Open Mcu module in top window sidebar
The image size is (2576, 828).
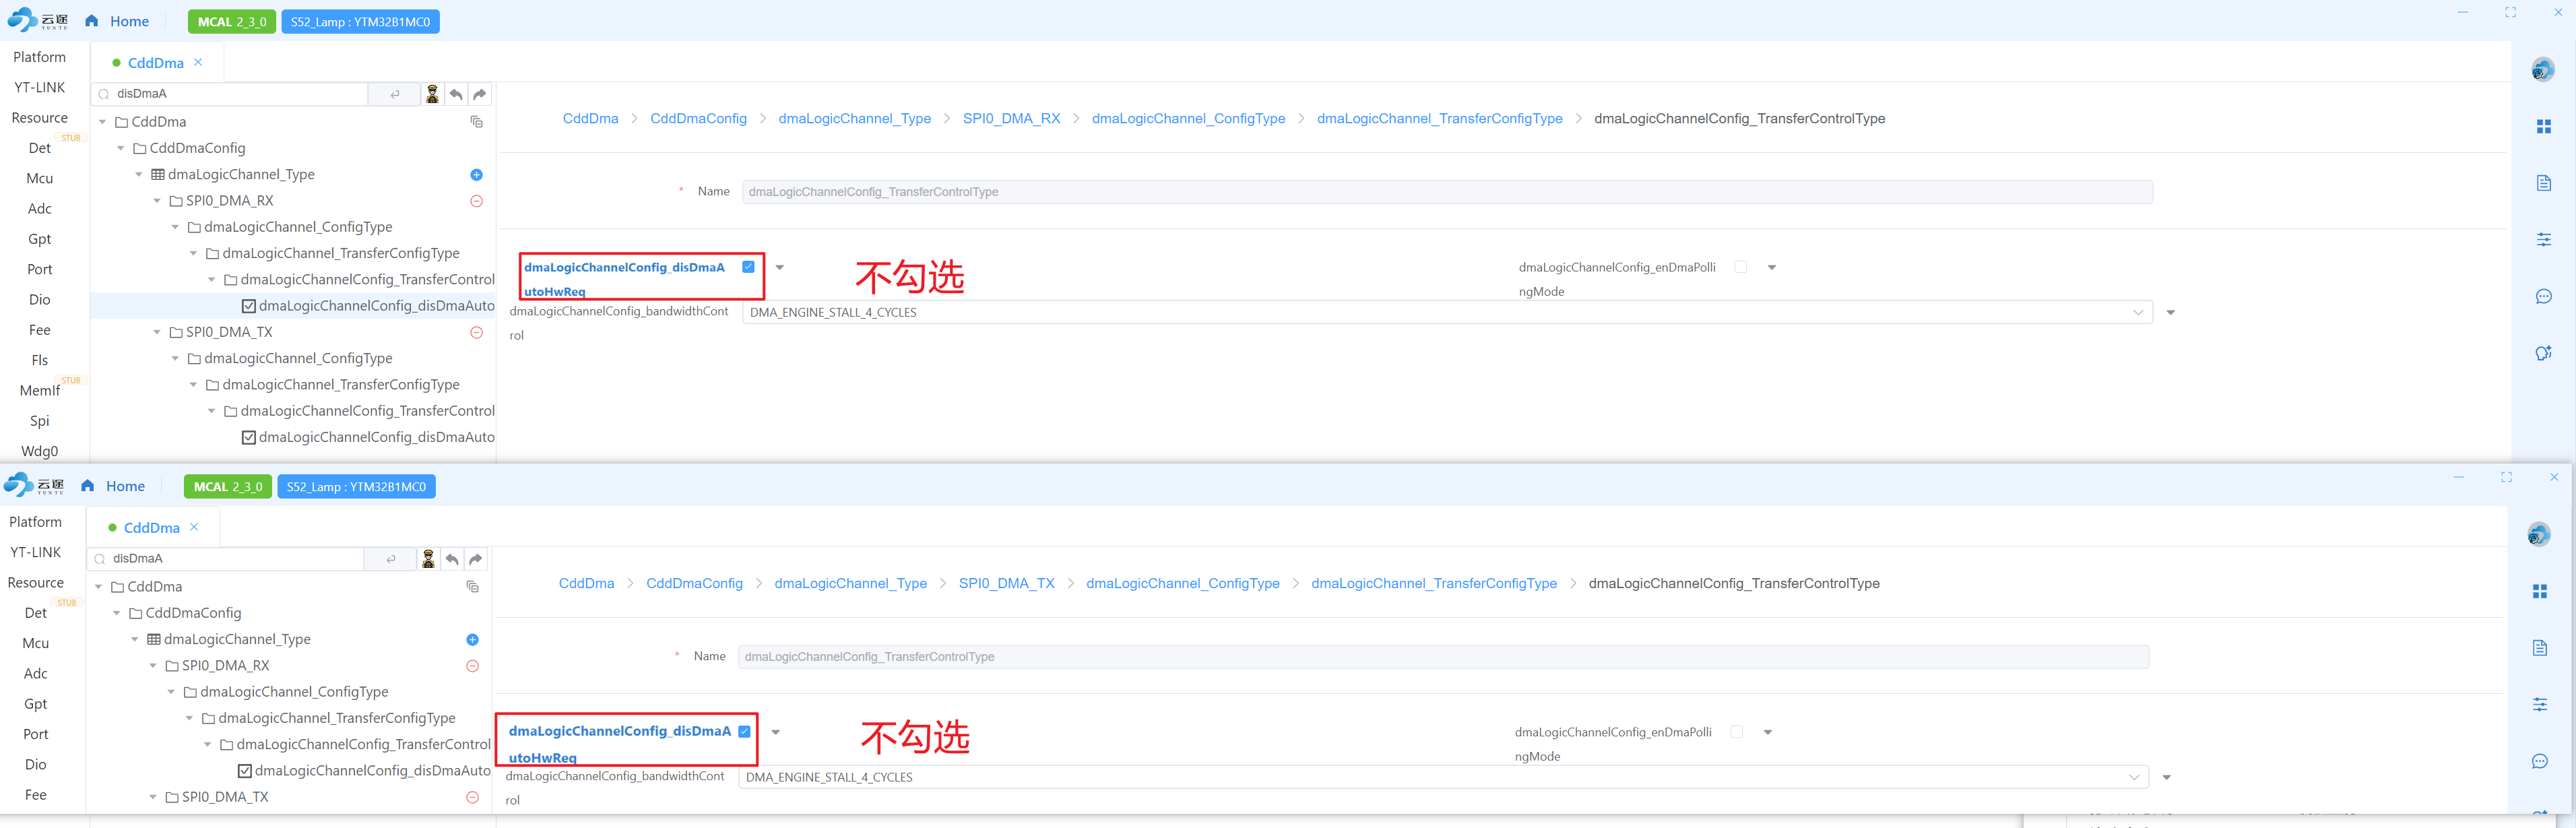point(40,178)
